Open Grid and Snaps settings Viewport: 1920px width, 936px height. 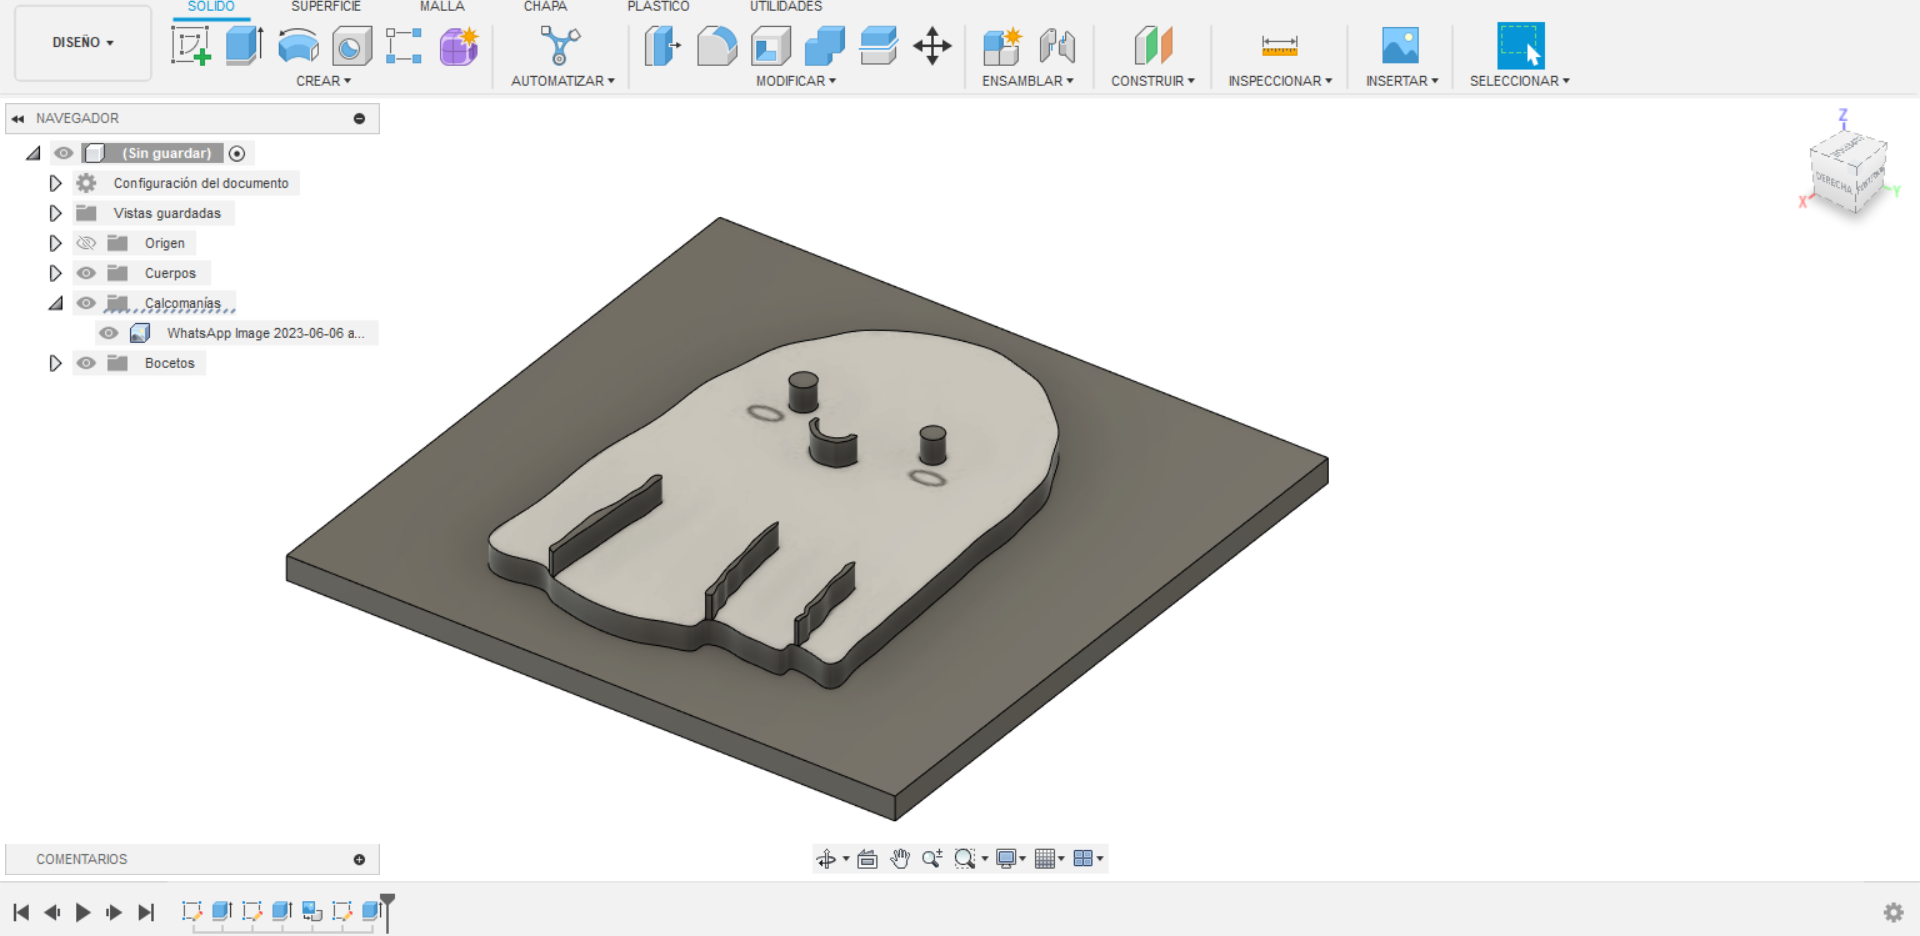tap(1045, 859)
